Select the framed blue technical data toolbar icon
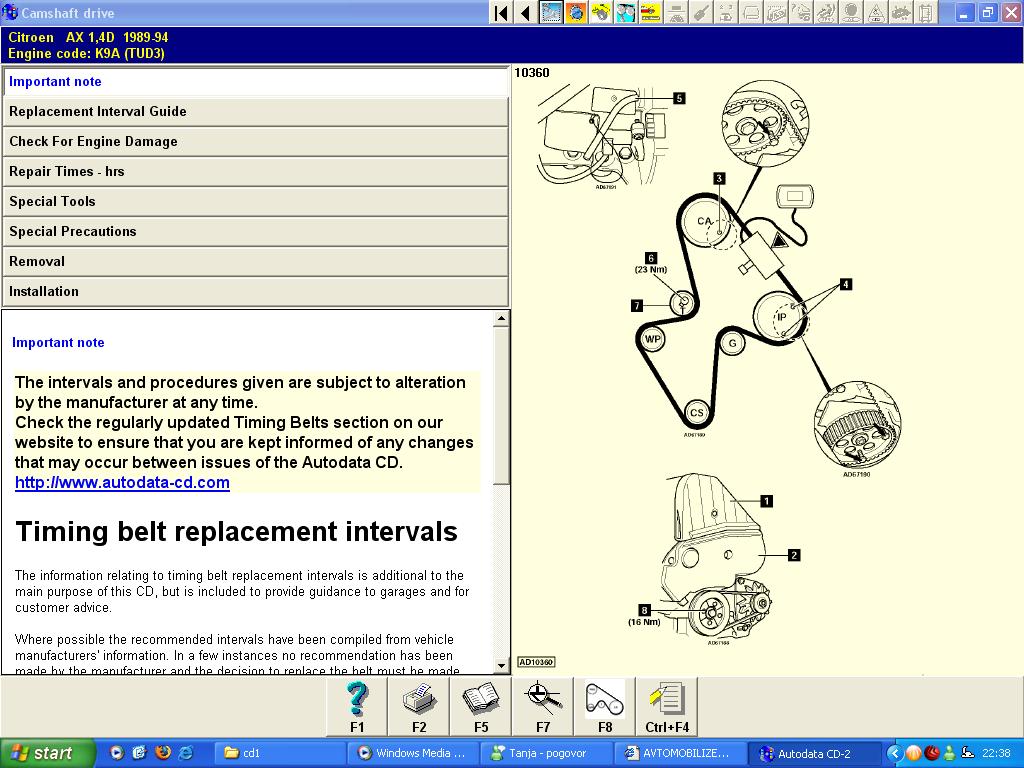 [551, 12]
